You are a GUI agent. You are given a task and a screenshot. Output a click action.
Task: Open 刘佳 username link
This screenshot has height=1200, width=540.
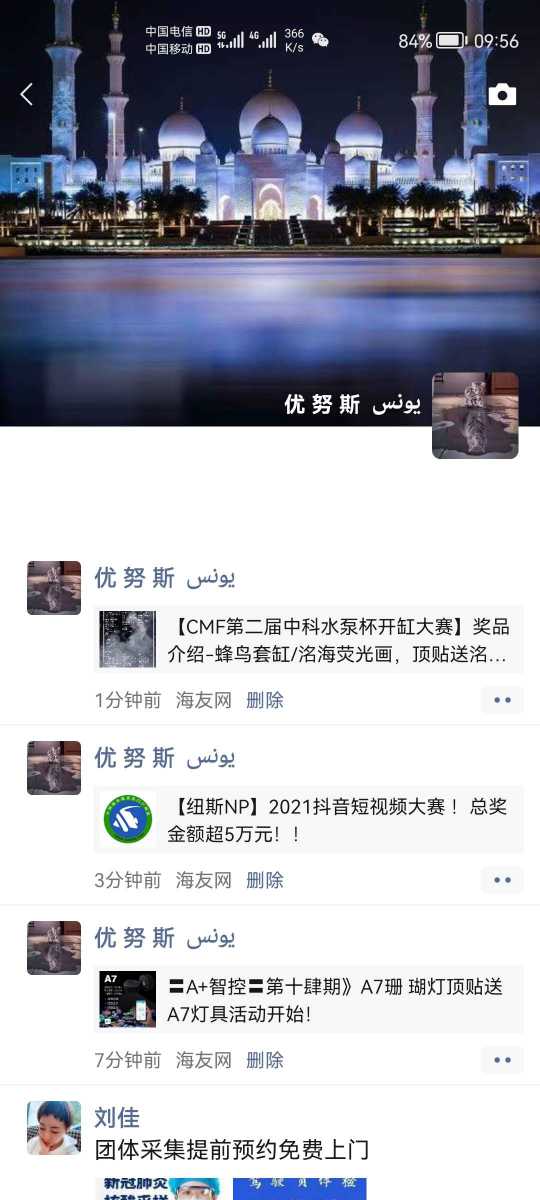click(x=117, y=1118)
